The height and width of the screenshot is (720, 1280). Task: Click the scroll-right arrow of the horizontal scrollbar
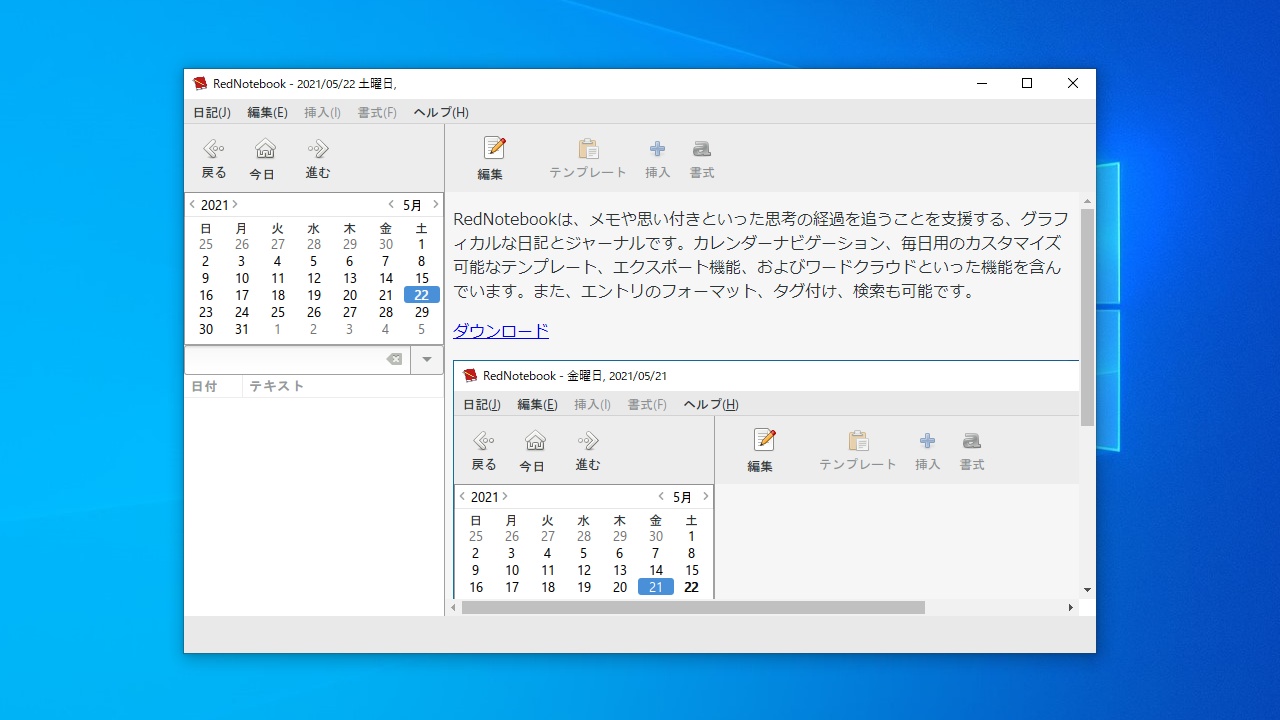click(1070, 607)
